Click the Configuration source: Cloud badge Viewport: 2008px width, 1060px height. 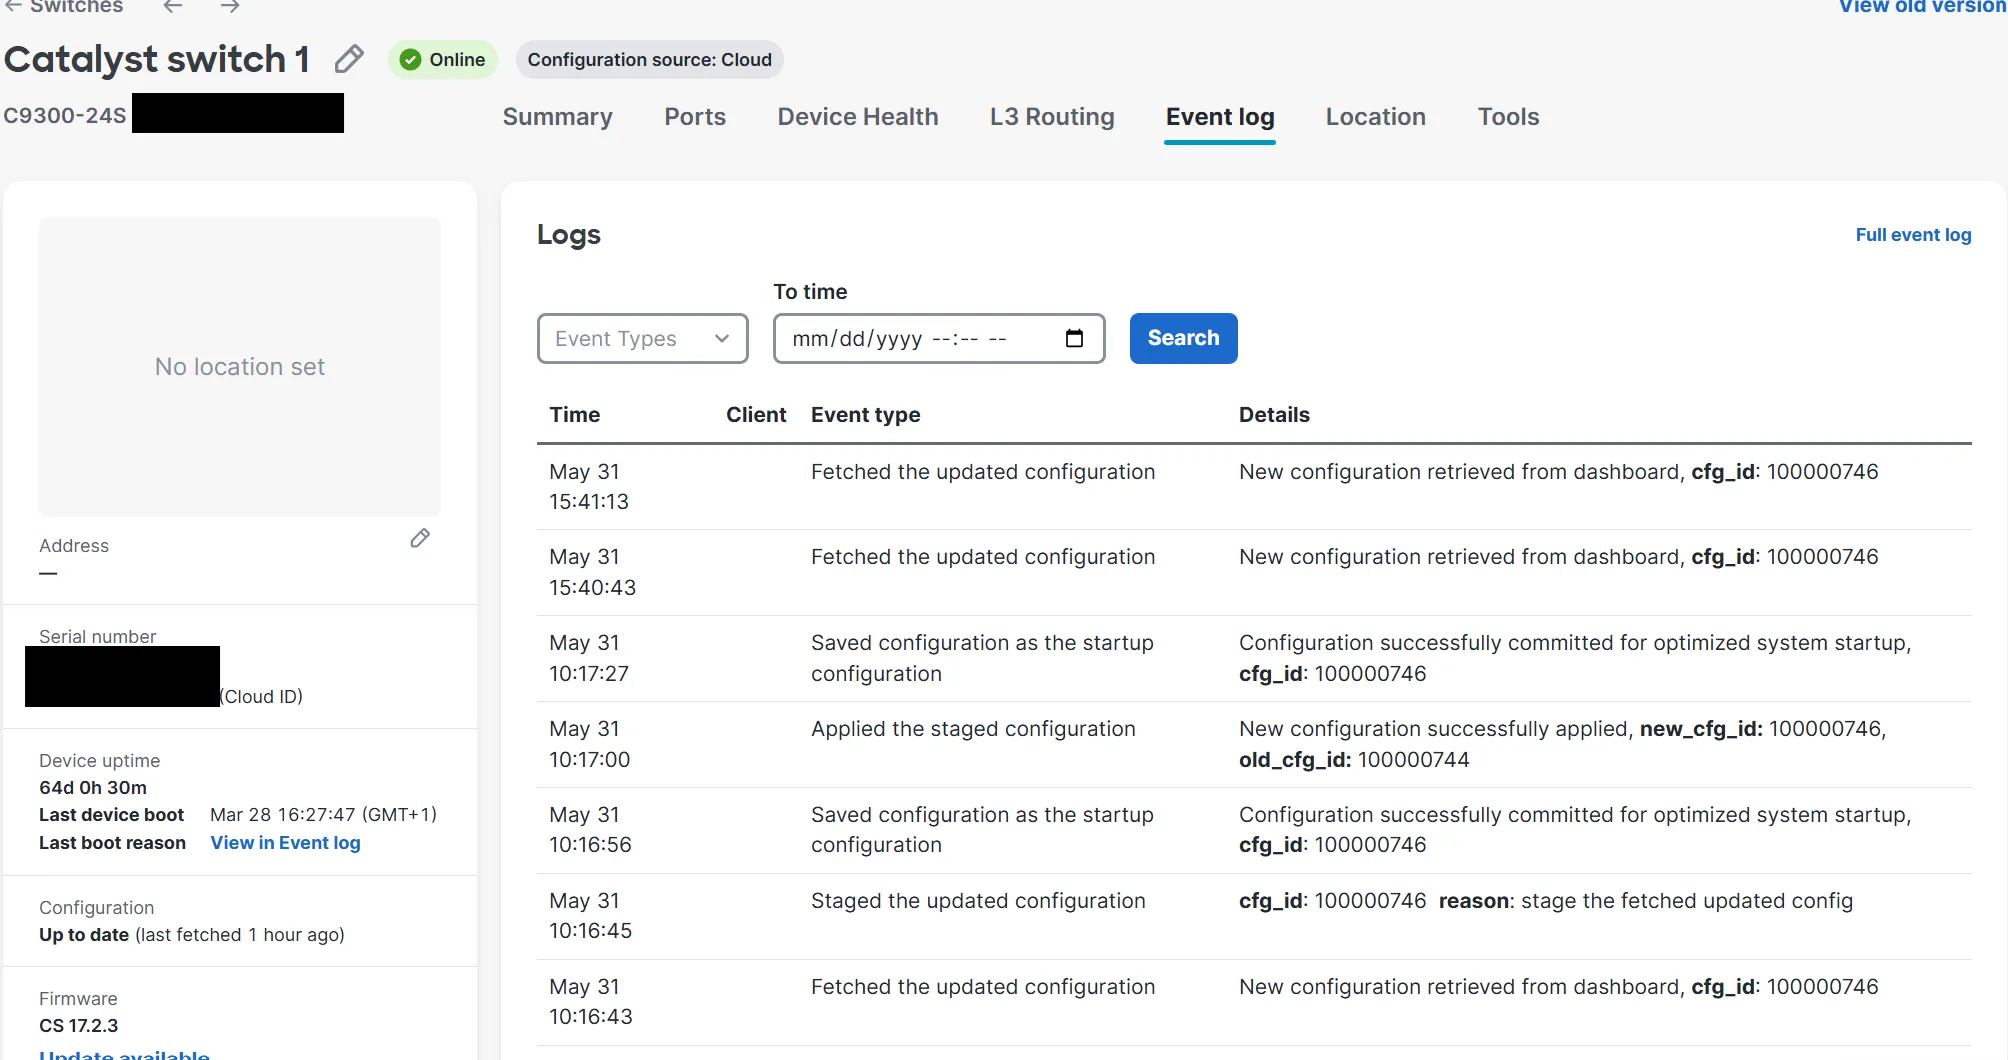[650, 59]
